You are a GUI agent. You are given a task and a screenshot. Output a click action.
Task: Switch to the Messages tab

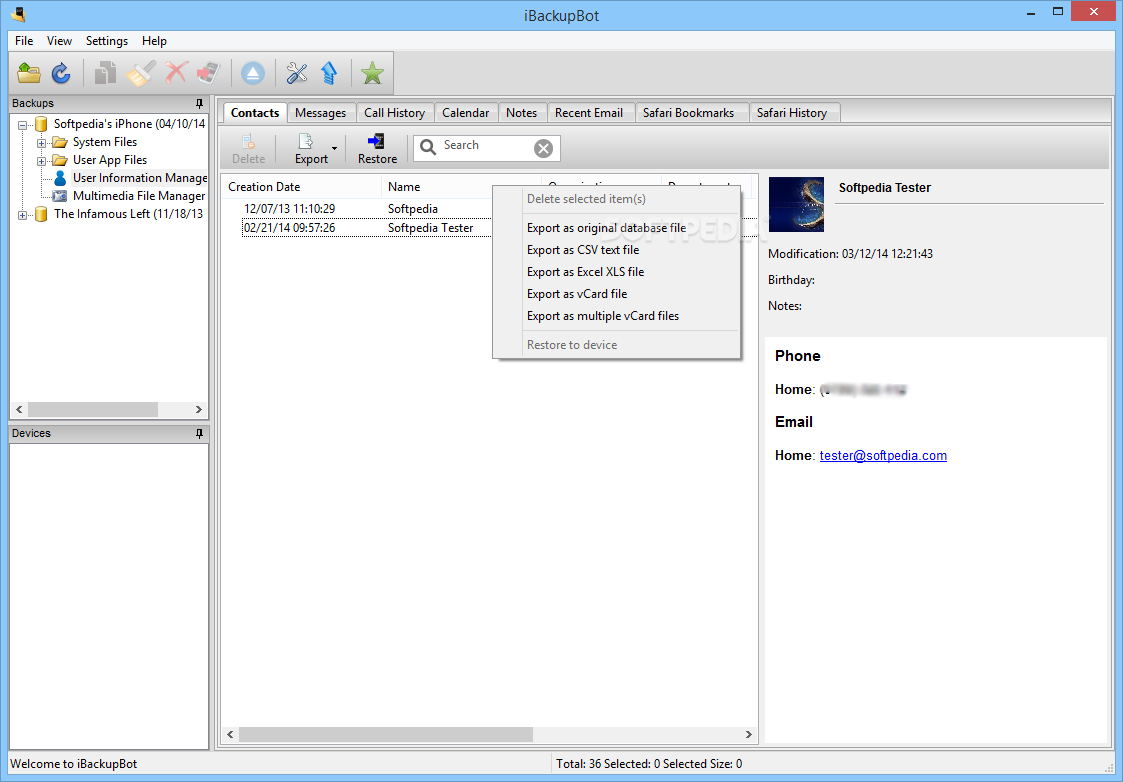tap(320, 112)
